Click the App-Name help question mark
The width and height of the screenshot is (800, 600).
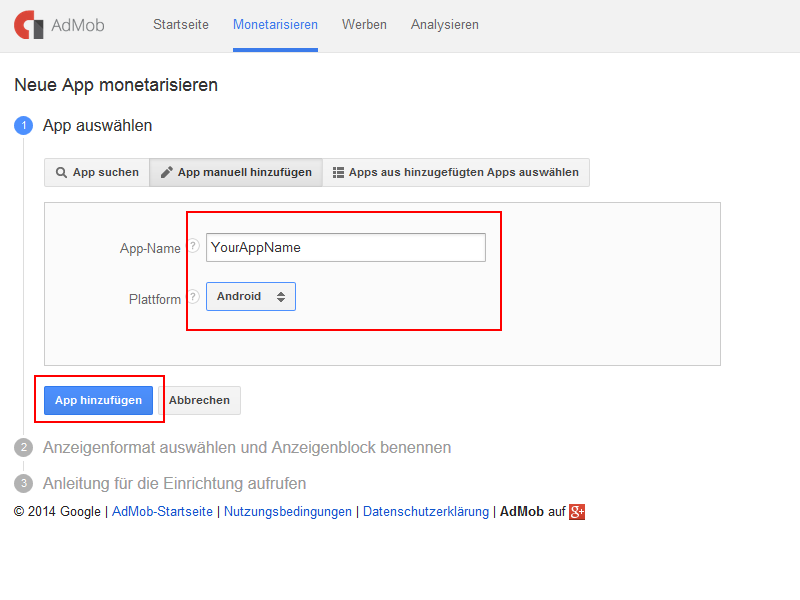193,246
